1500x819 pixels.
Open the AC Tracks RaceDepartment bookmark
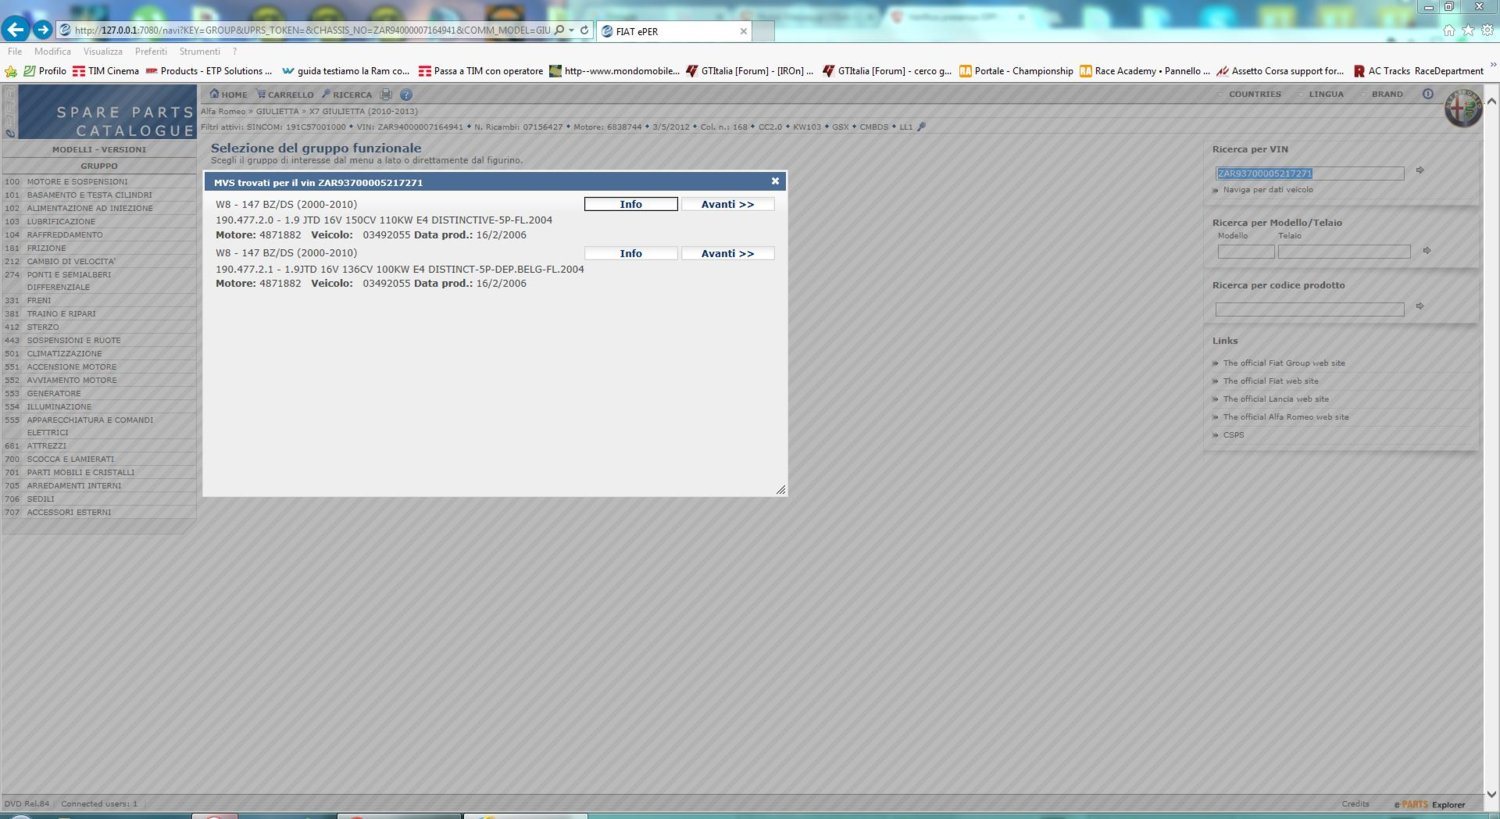tap(1418, 71)
